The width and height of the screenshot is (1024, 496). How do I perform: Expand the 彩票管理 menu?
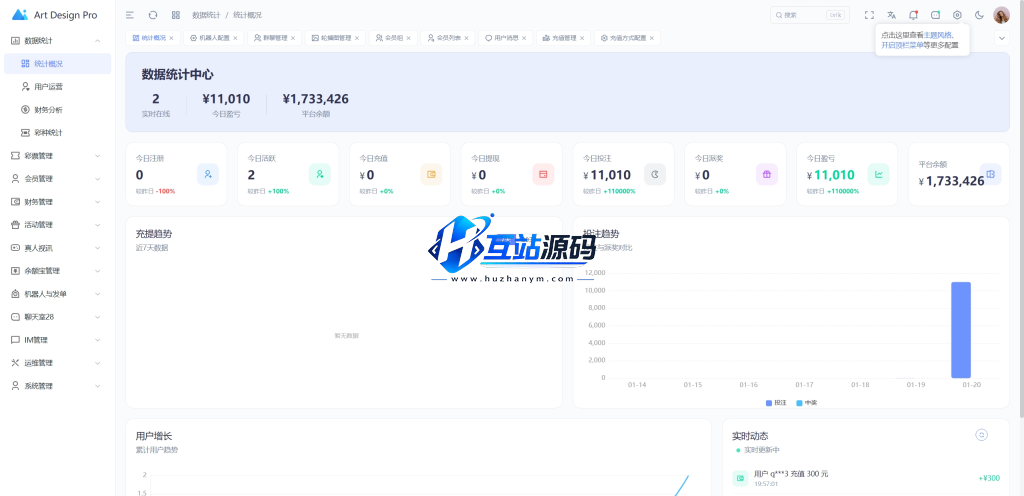[57, 155]
